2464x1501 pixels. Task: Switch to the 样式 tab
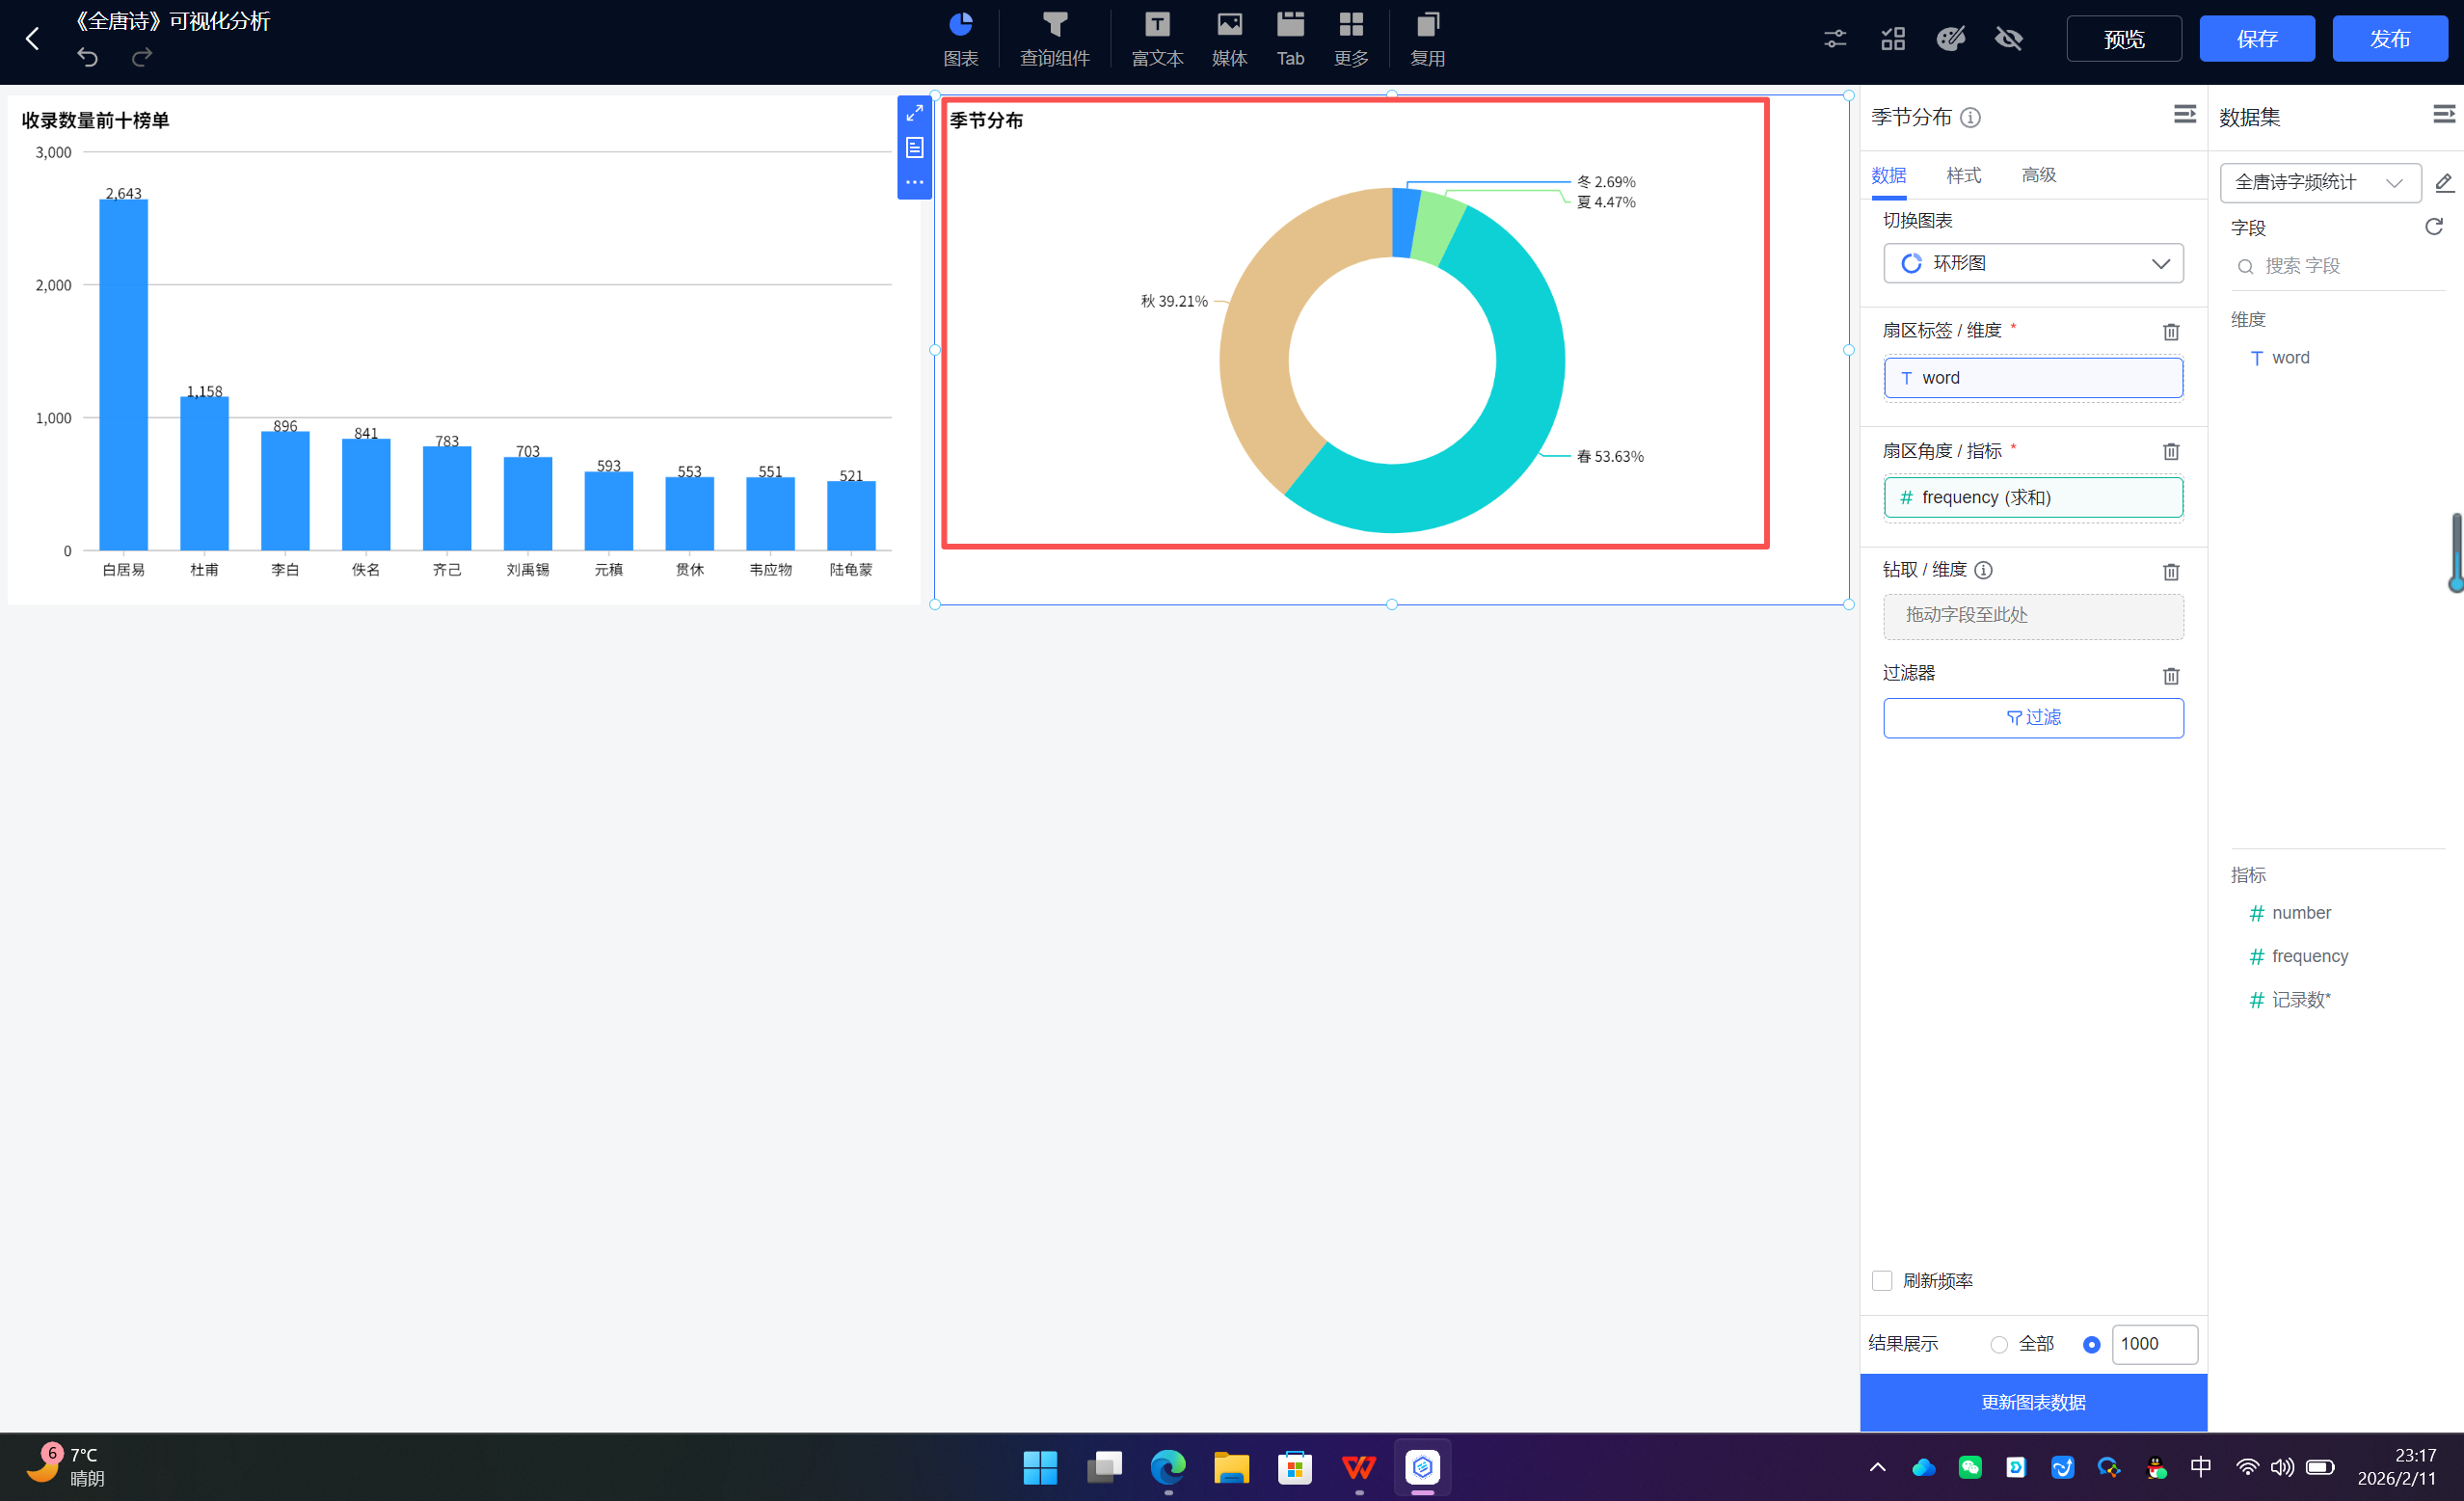(1963, 176)
